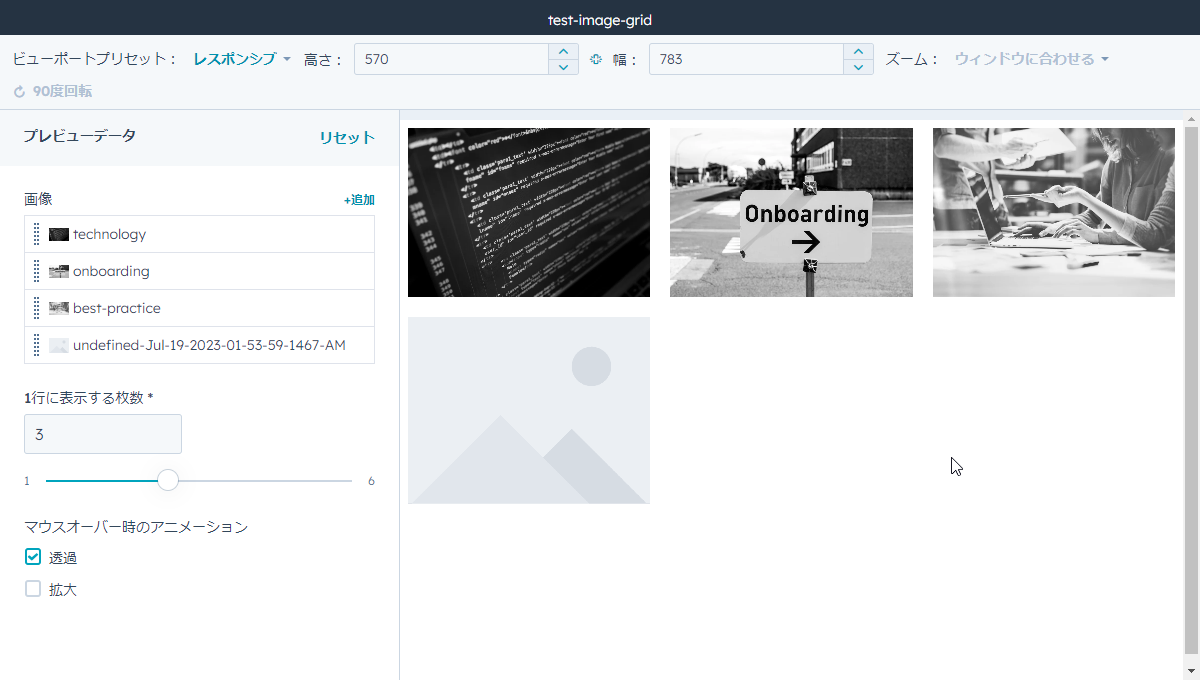This screenshot has width=1200, height=680.
Task: Click the onboarding row's small thumbnail icon
Action: coord(59,271)
